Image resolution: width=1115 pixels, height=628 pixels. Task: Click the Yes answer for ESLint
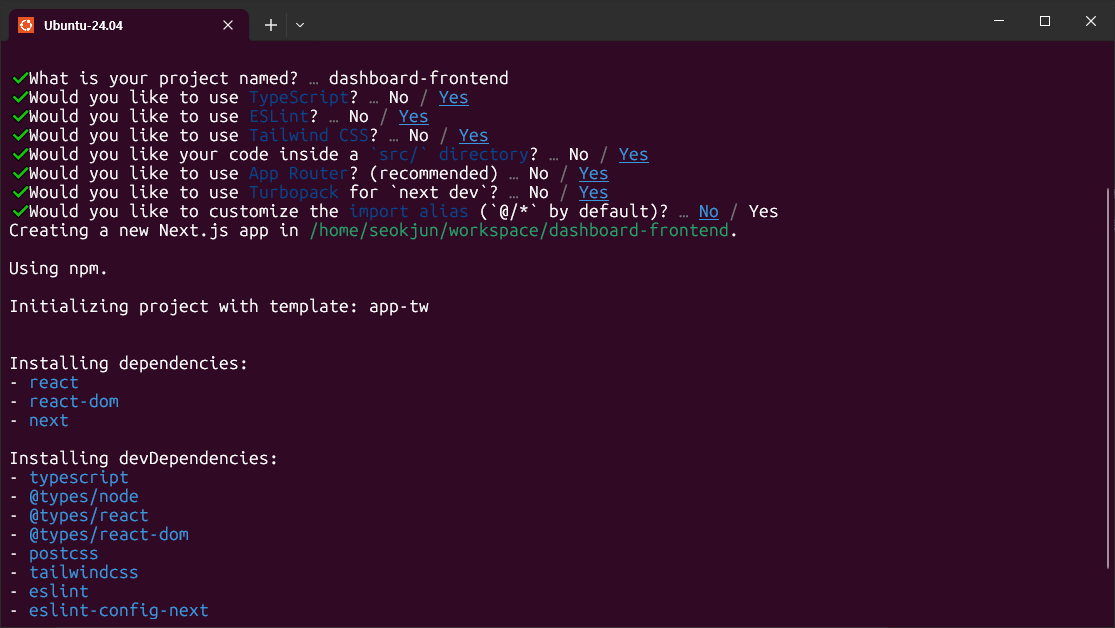click(413, 117)
